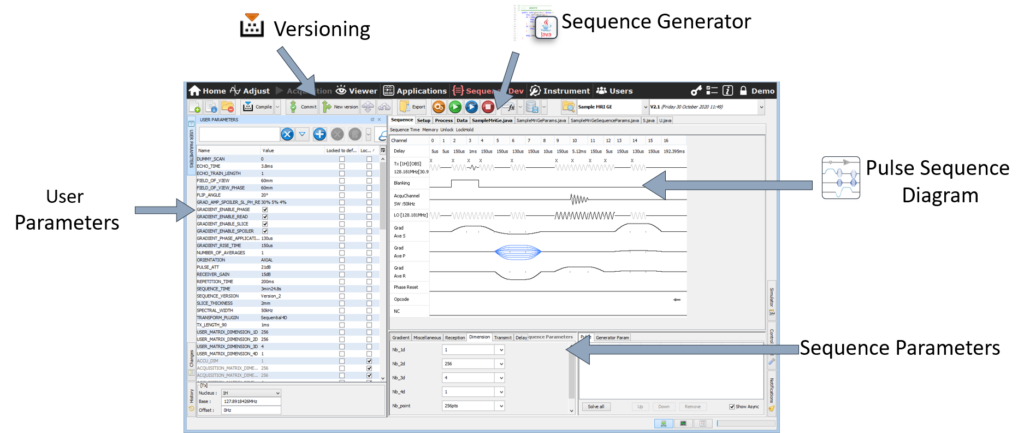The width and height of the screenshot is (1024, 433).
Task: Compile the sequence
Action: tap(257, 106)
